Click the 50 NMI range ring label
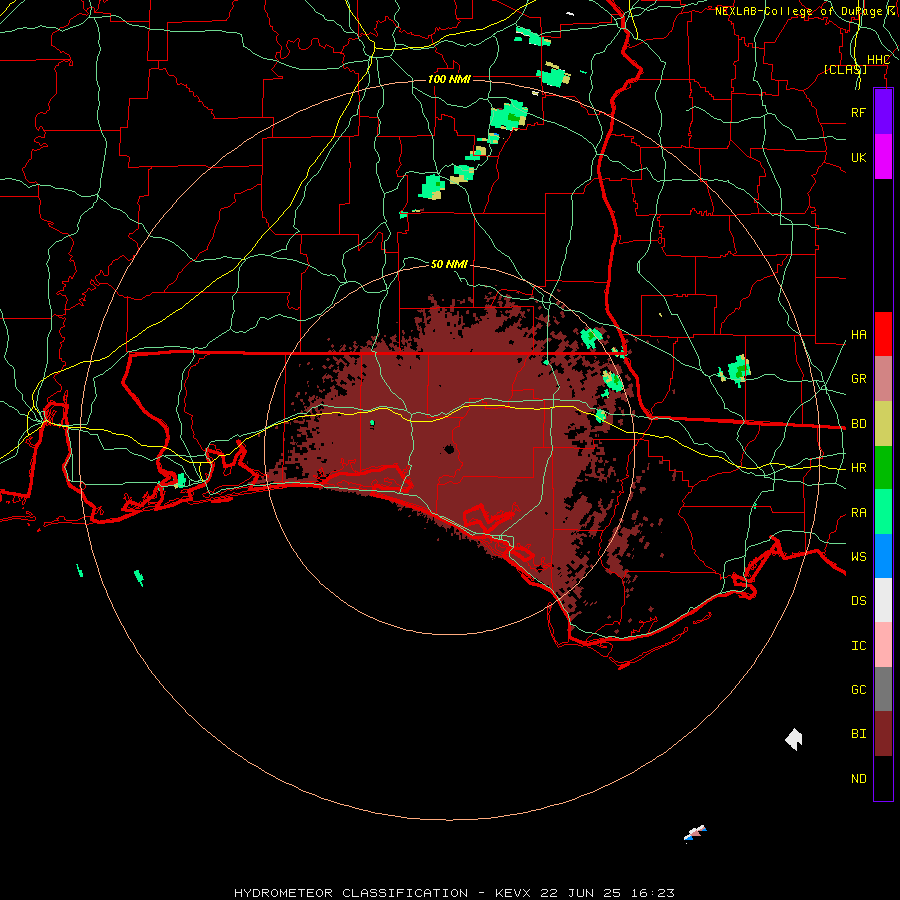The image size is (900, 900). [x=449, y=264]
